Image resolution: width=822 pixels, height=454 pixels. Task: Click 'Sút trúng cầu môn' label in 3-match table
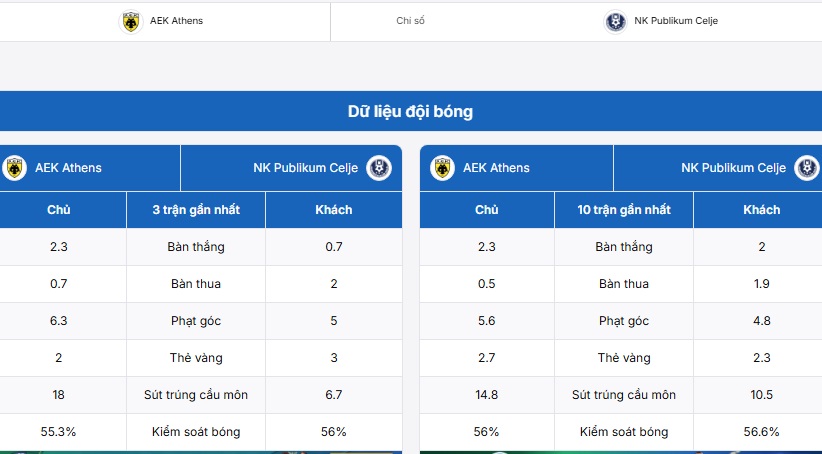196,395
